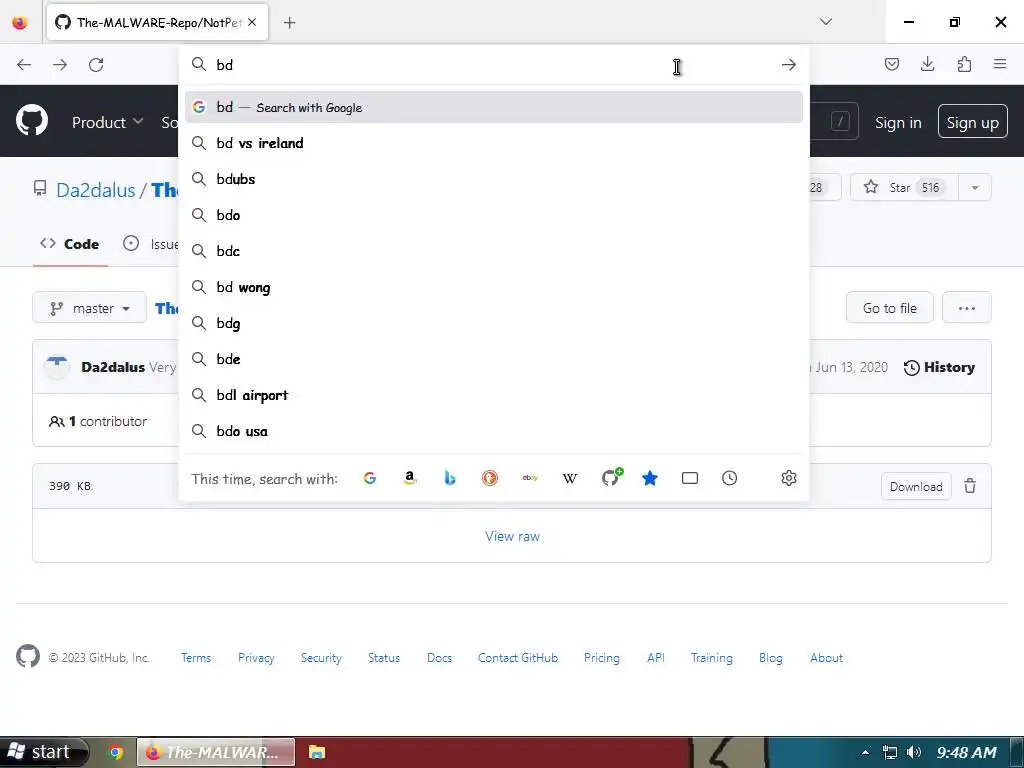The width and height of the screenshot is (1024, 768).
Task: Switch to the Code tab
Action: [70, 244]
